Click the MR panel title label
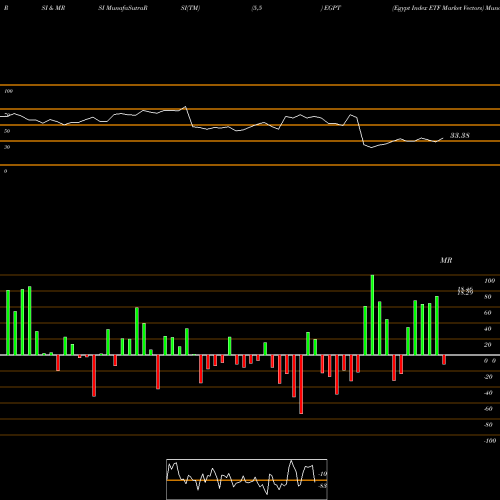Screen dimensions: 500x500 [446, 260]
